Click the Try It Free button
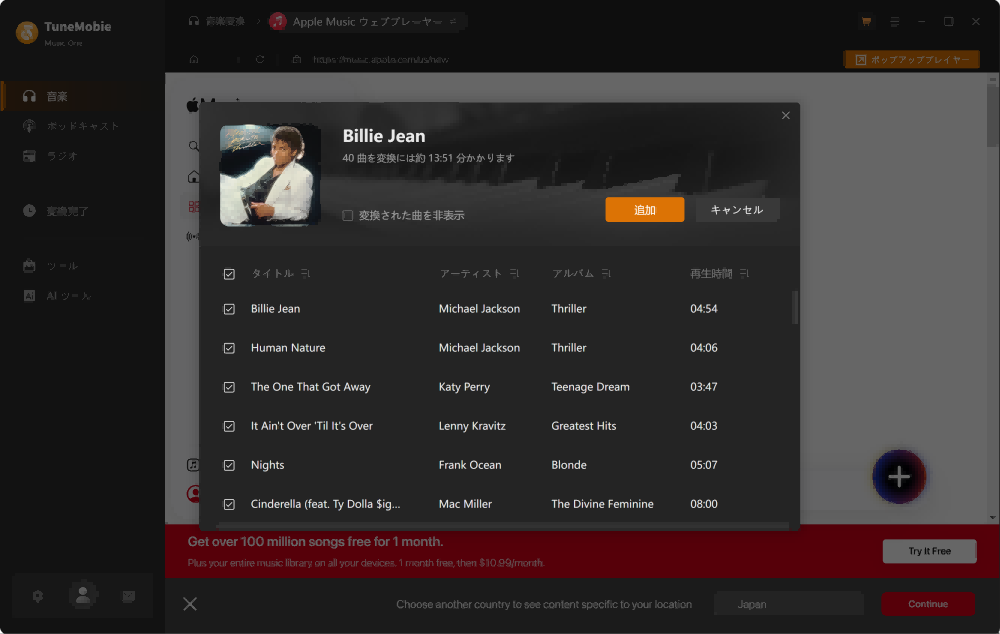Screen dimensions: 1000x634 click(929, 551)
